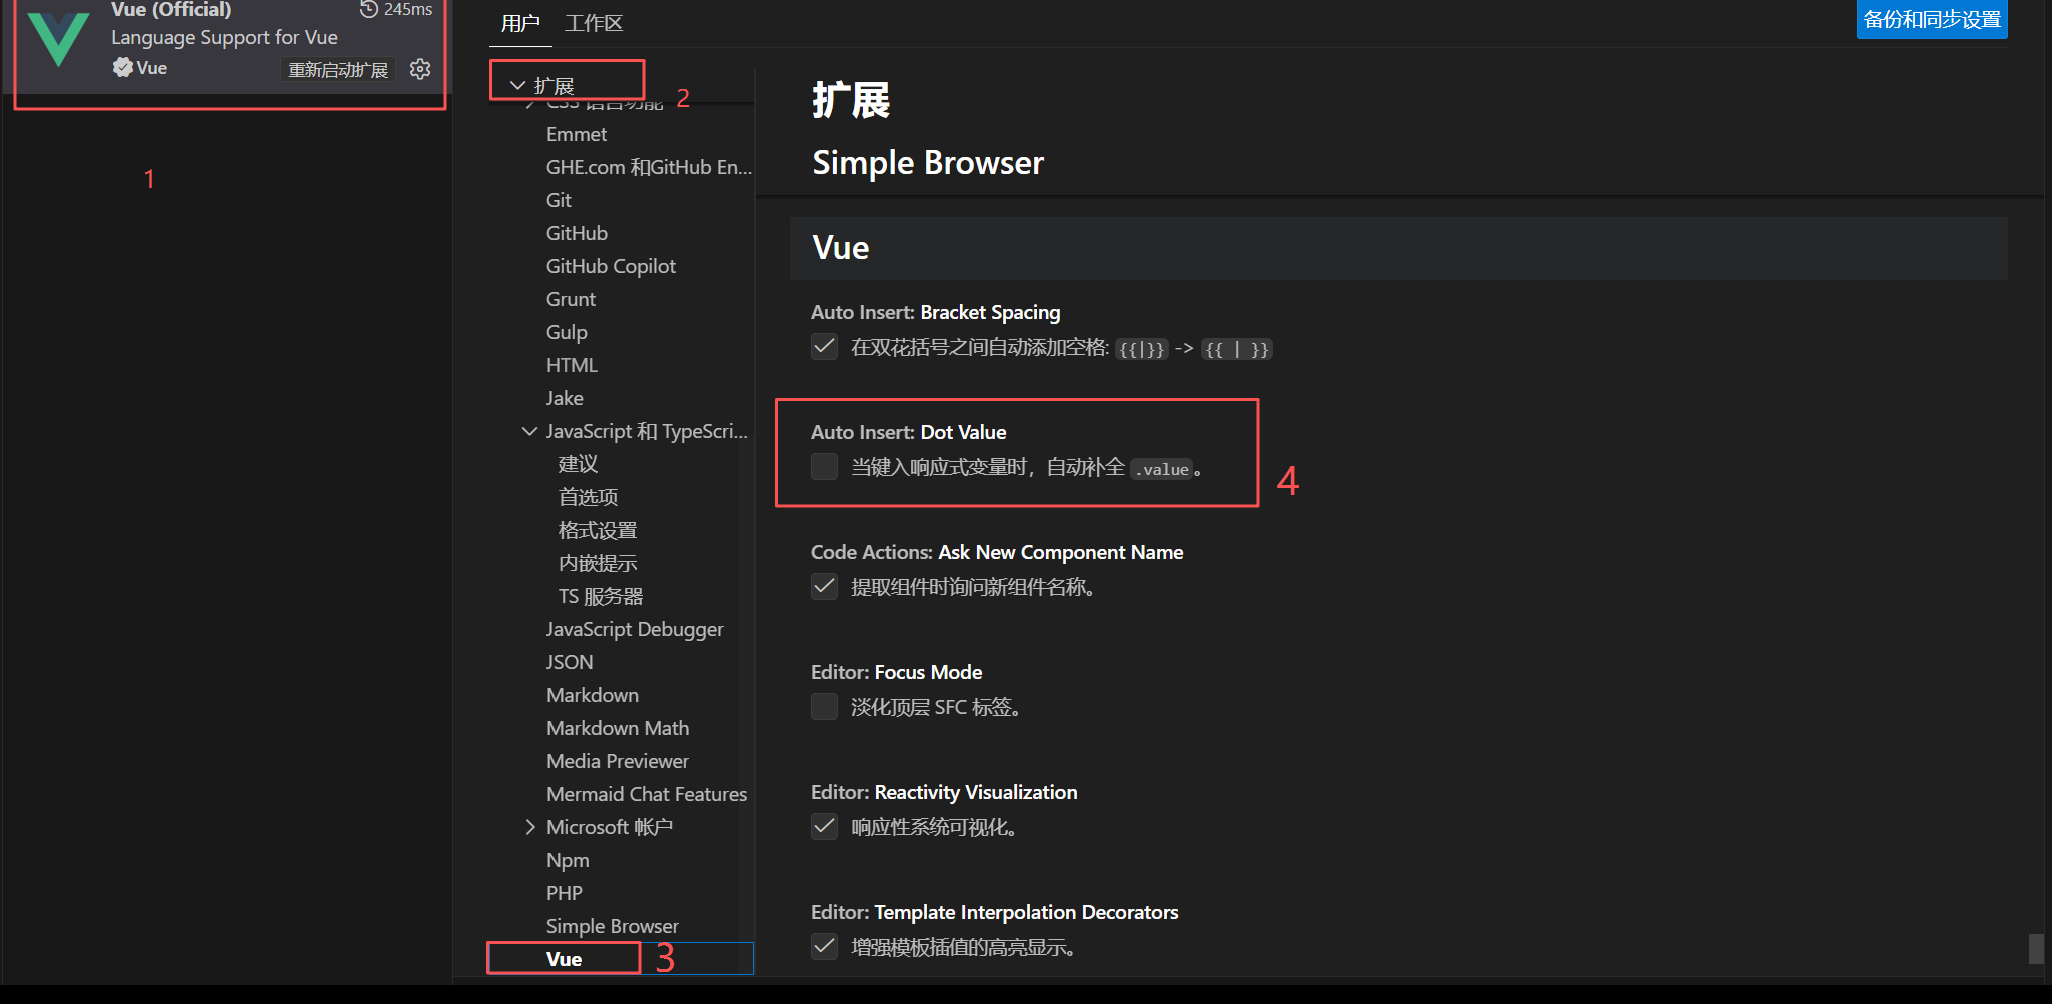Select Emmet in the settings tree
The width and height of the screenshot is (2052, 1004).
[576, 134]
